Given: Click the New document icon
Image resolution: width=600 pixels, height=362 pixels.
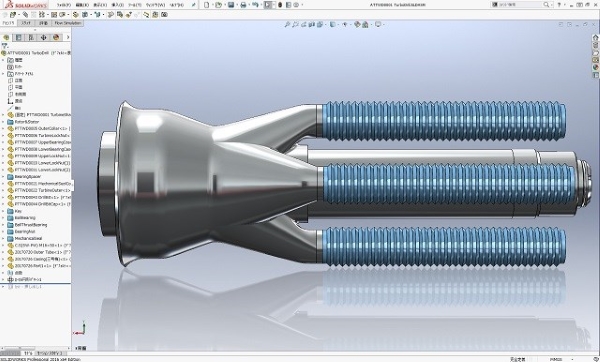Looking at the screenshot, I should coord(207,5).
